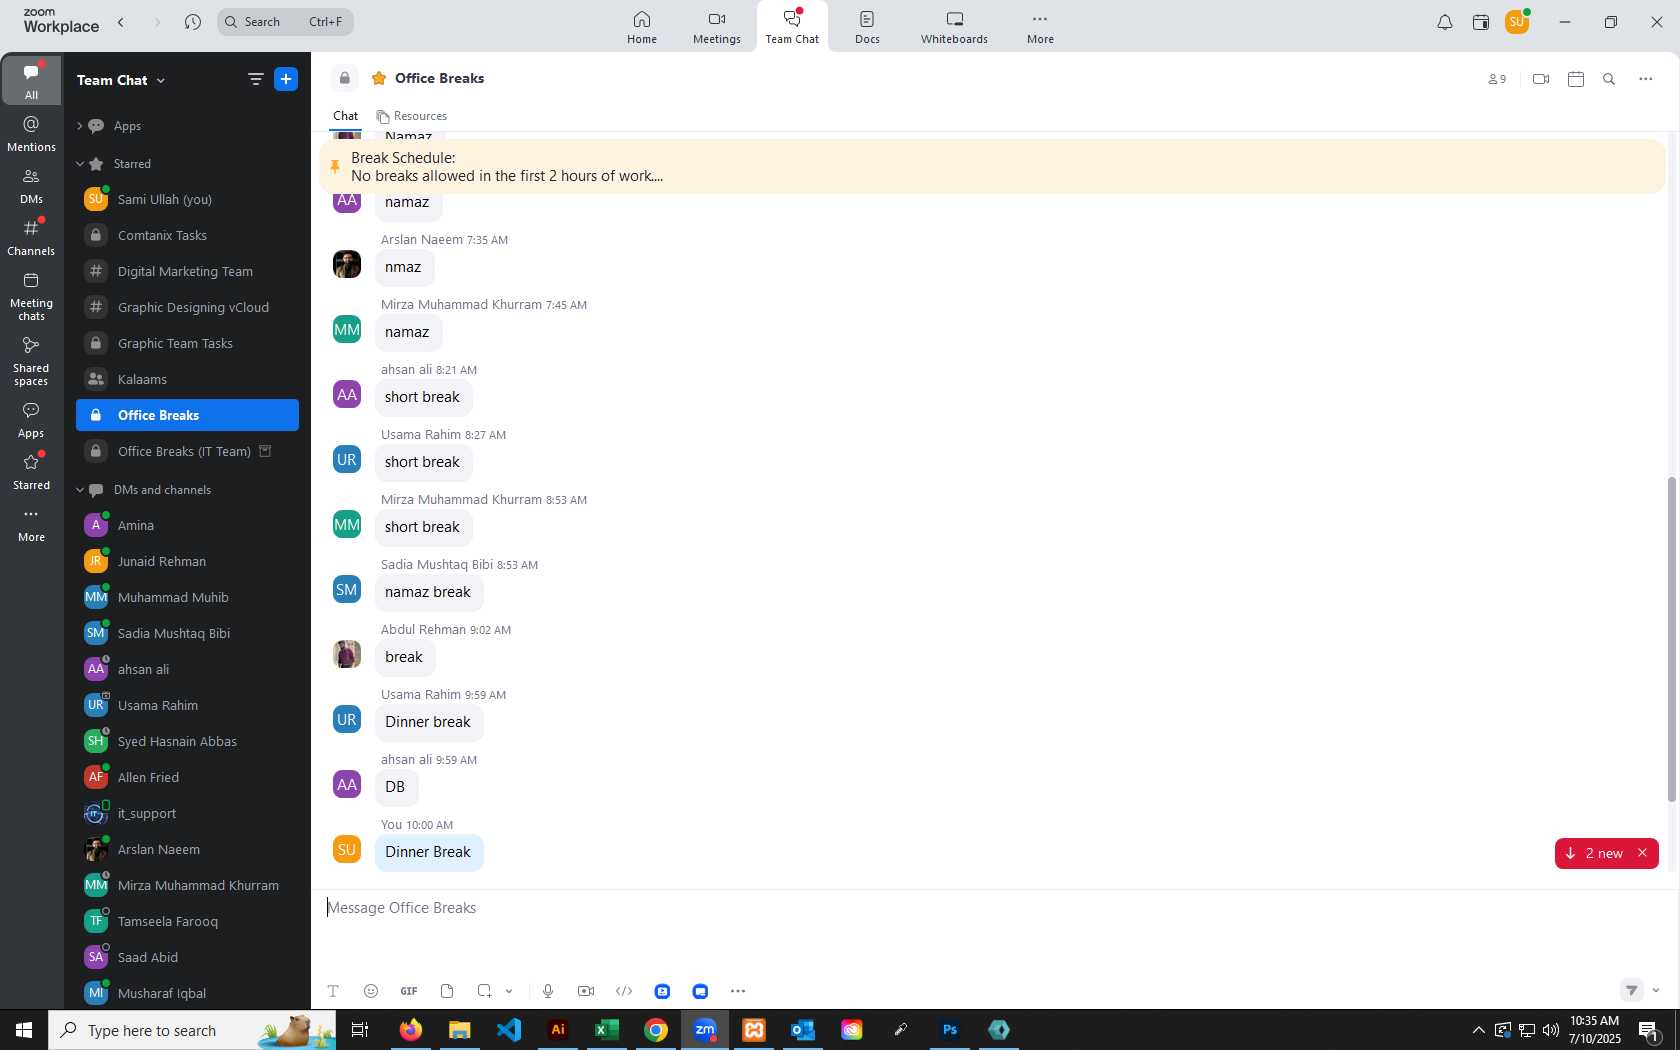Image resolution: width=1680 pixels, height=1050 pixels.
Task: Open the text formatting tool
Action: (x=333, y=991)
